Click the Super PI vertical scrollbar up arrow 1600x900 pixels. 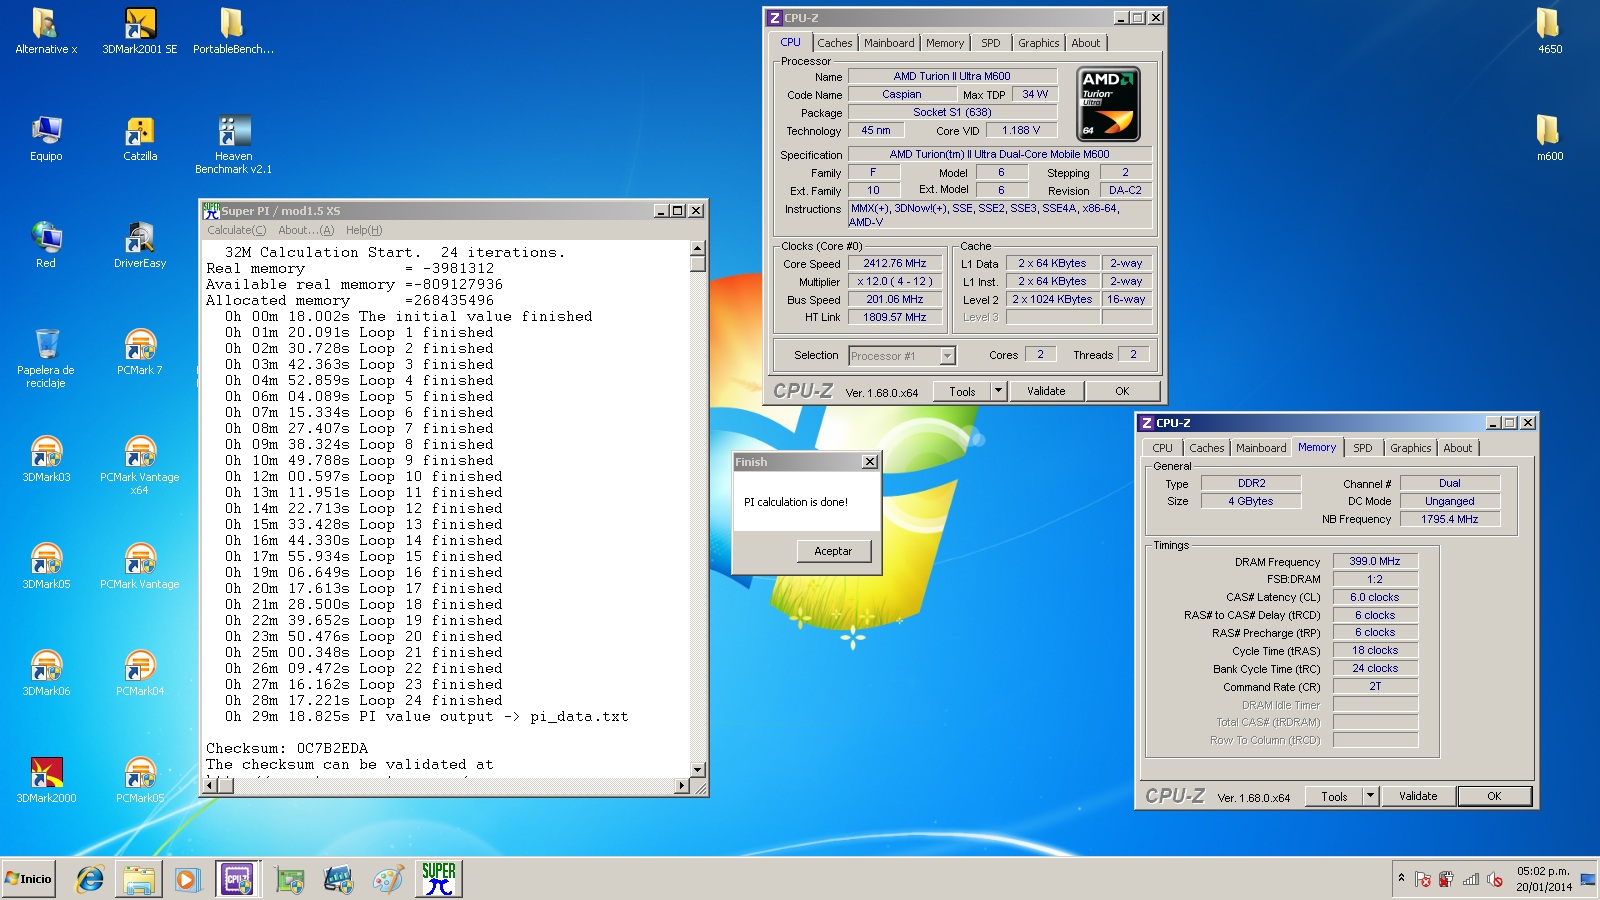(697, 247)
